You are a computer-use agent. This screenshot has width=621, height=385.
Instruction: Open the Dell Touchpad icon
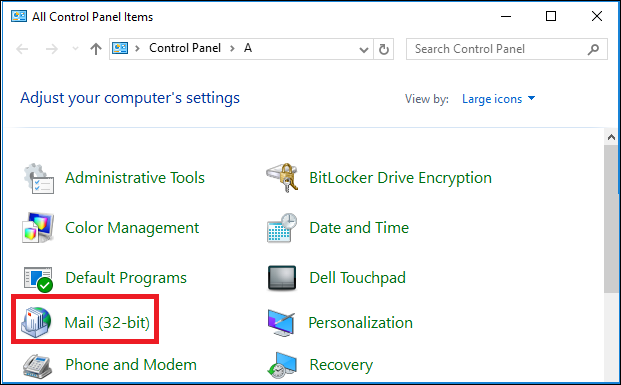pyautogui.click(x=282, y=278)
